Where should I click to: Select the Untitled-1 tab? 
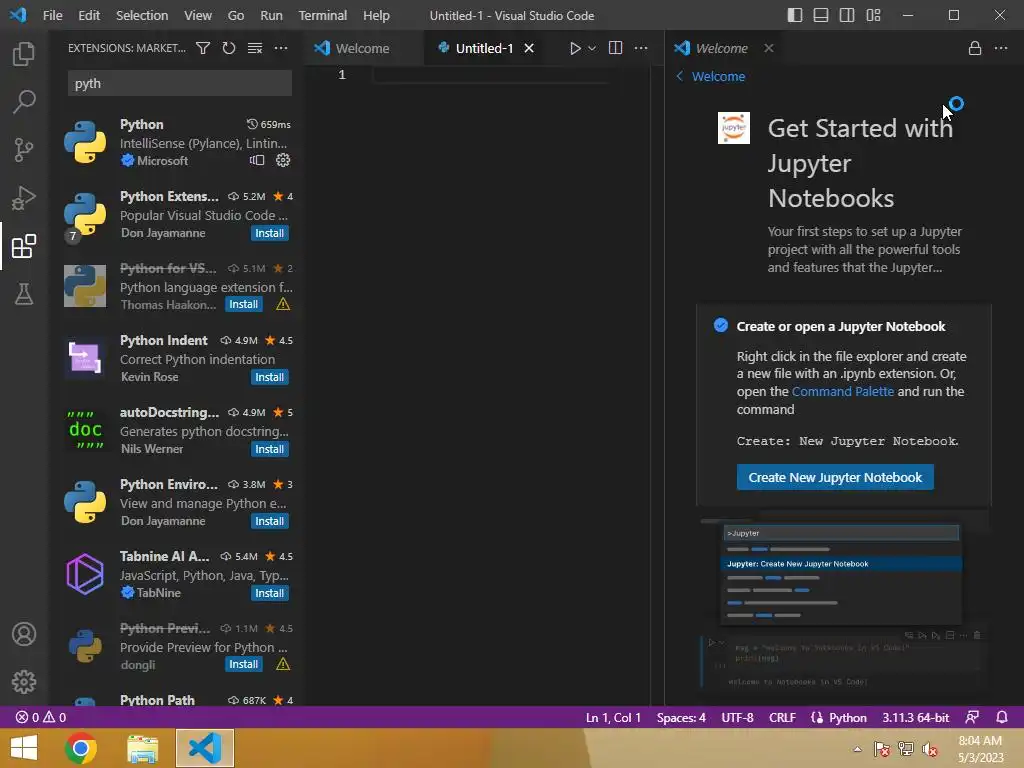point(483,48)
